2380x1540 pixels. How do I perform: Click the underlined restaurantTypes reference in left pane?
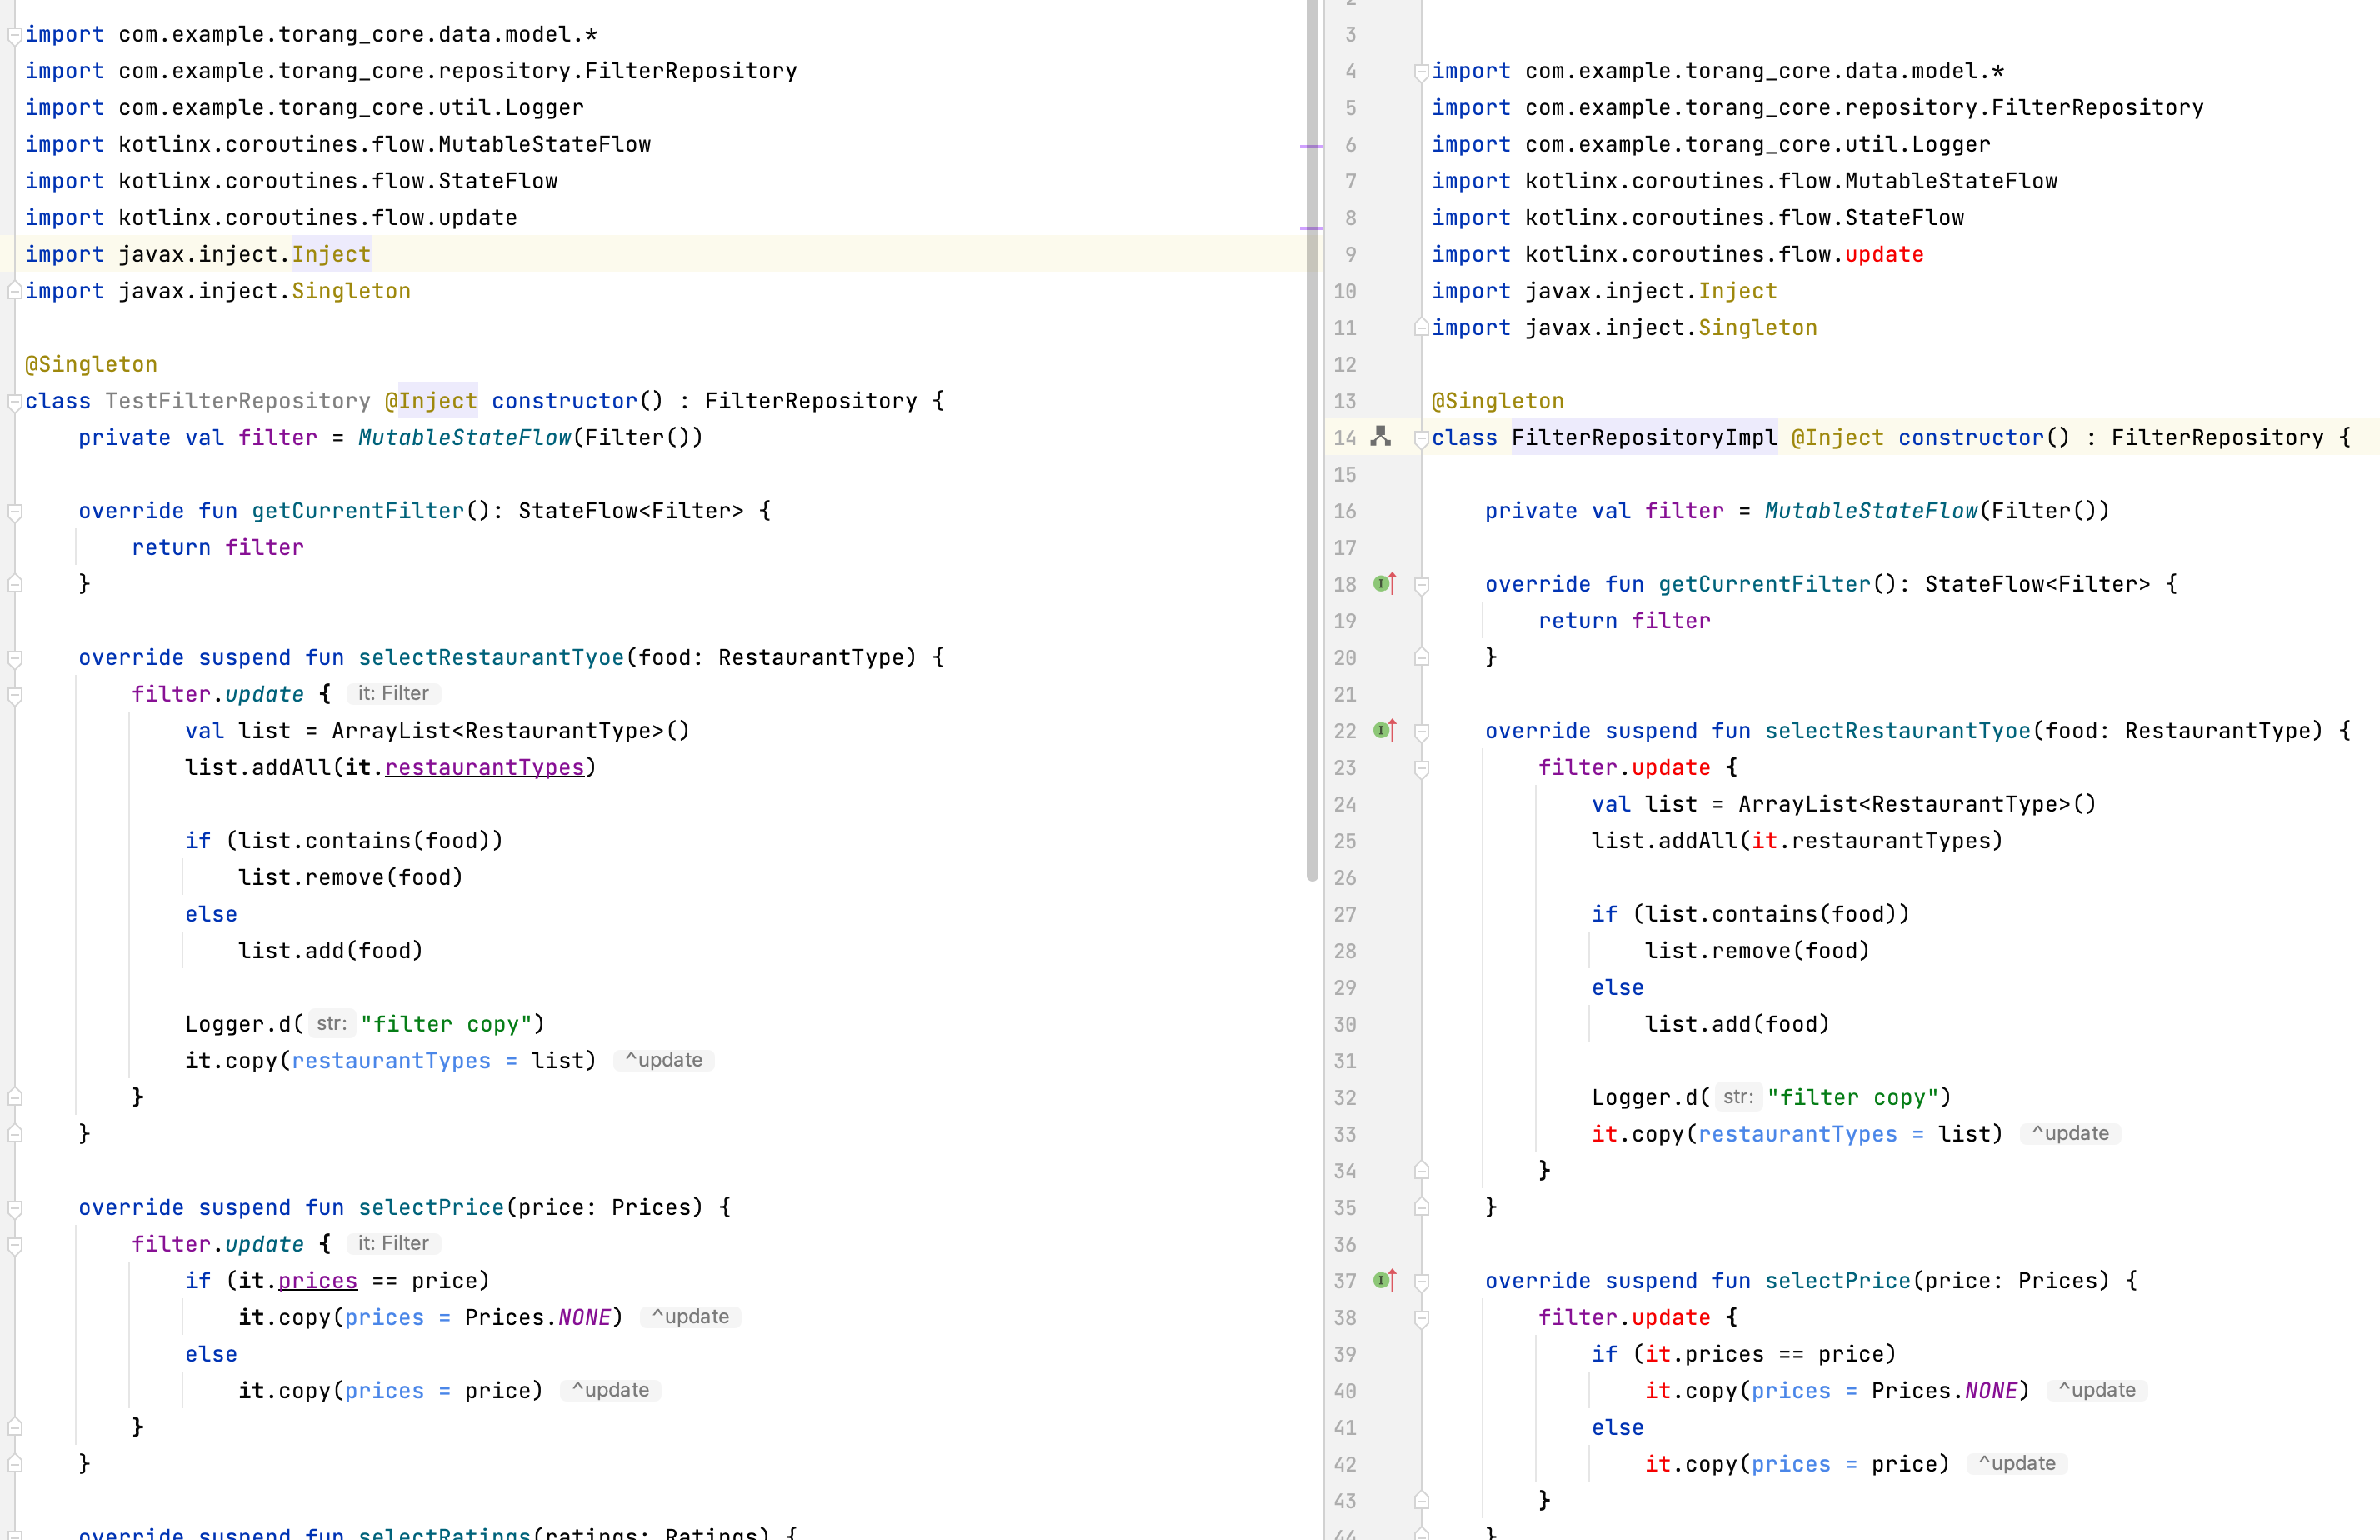484,767
